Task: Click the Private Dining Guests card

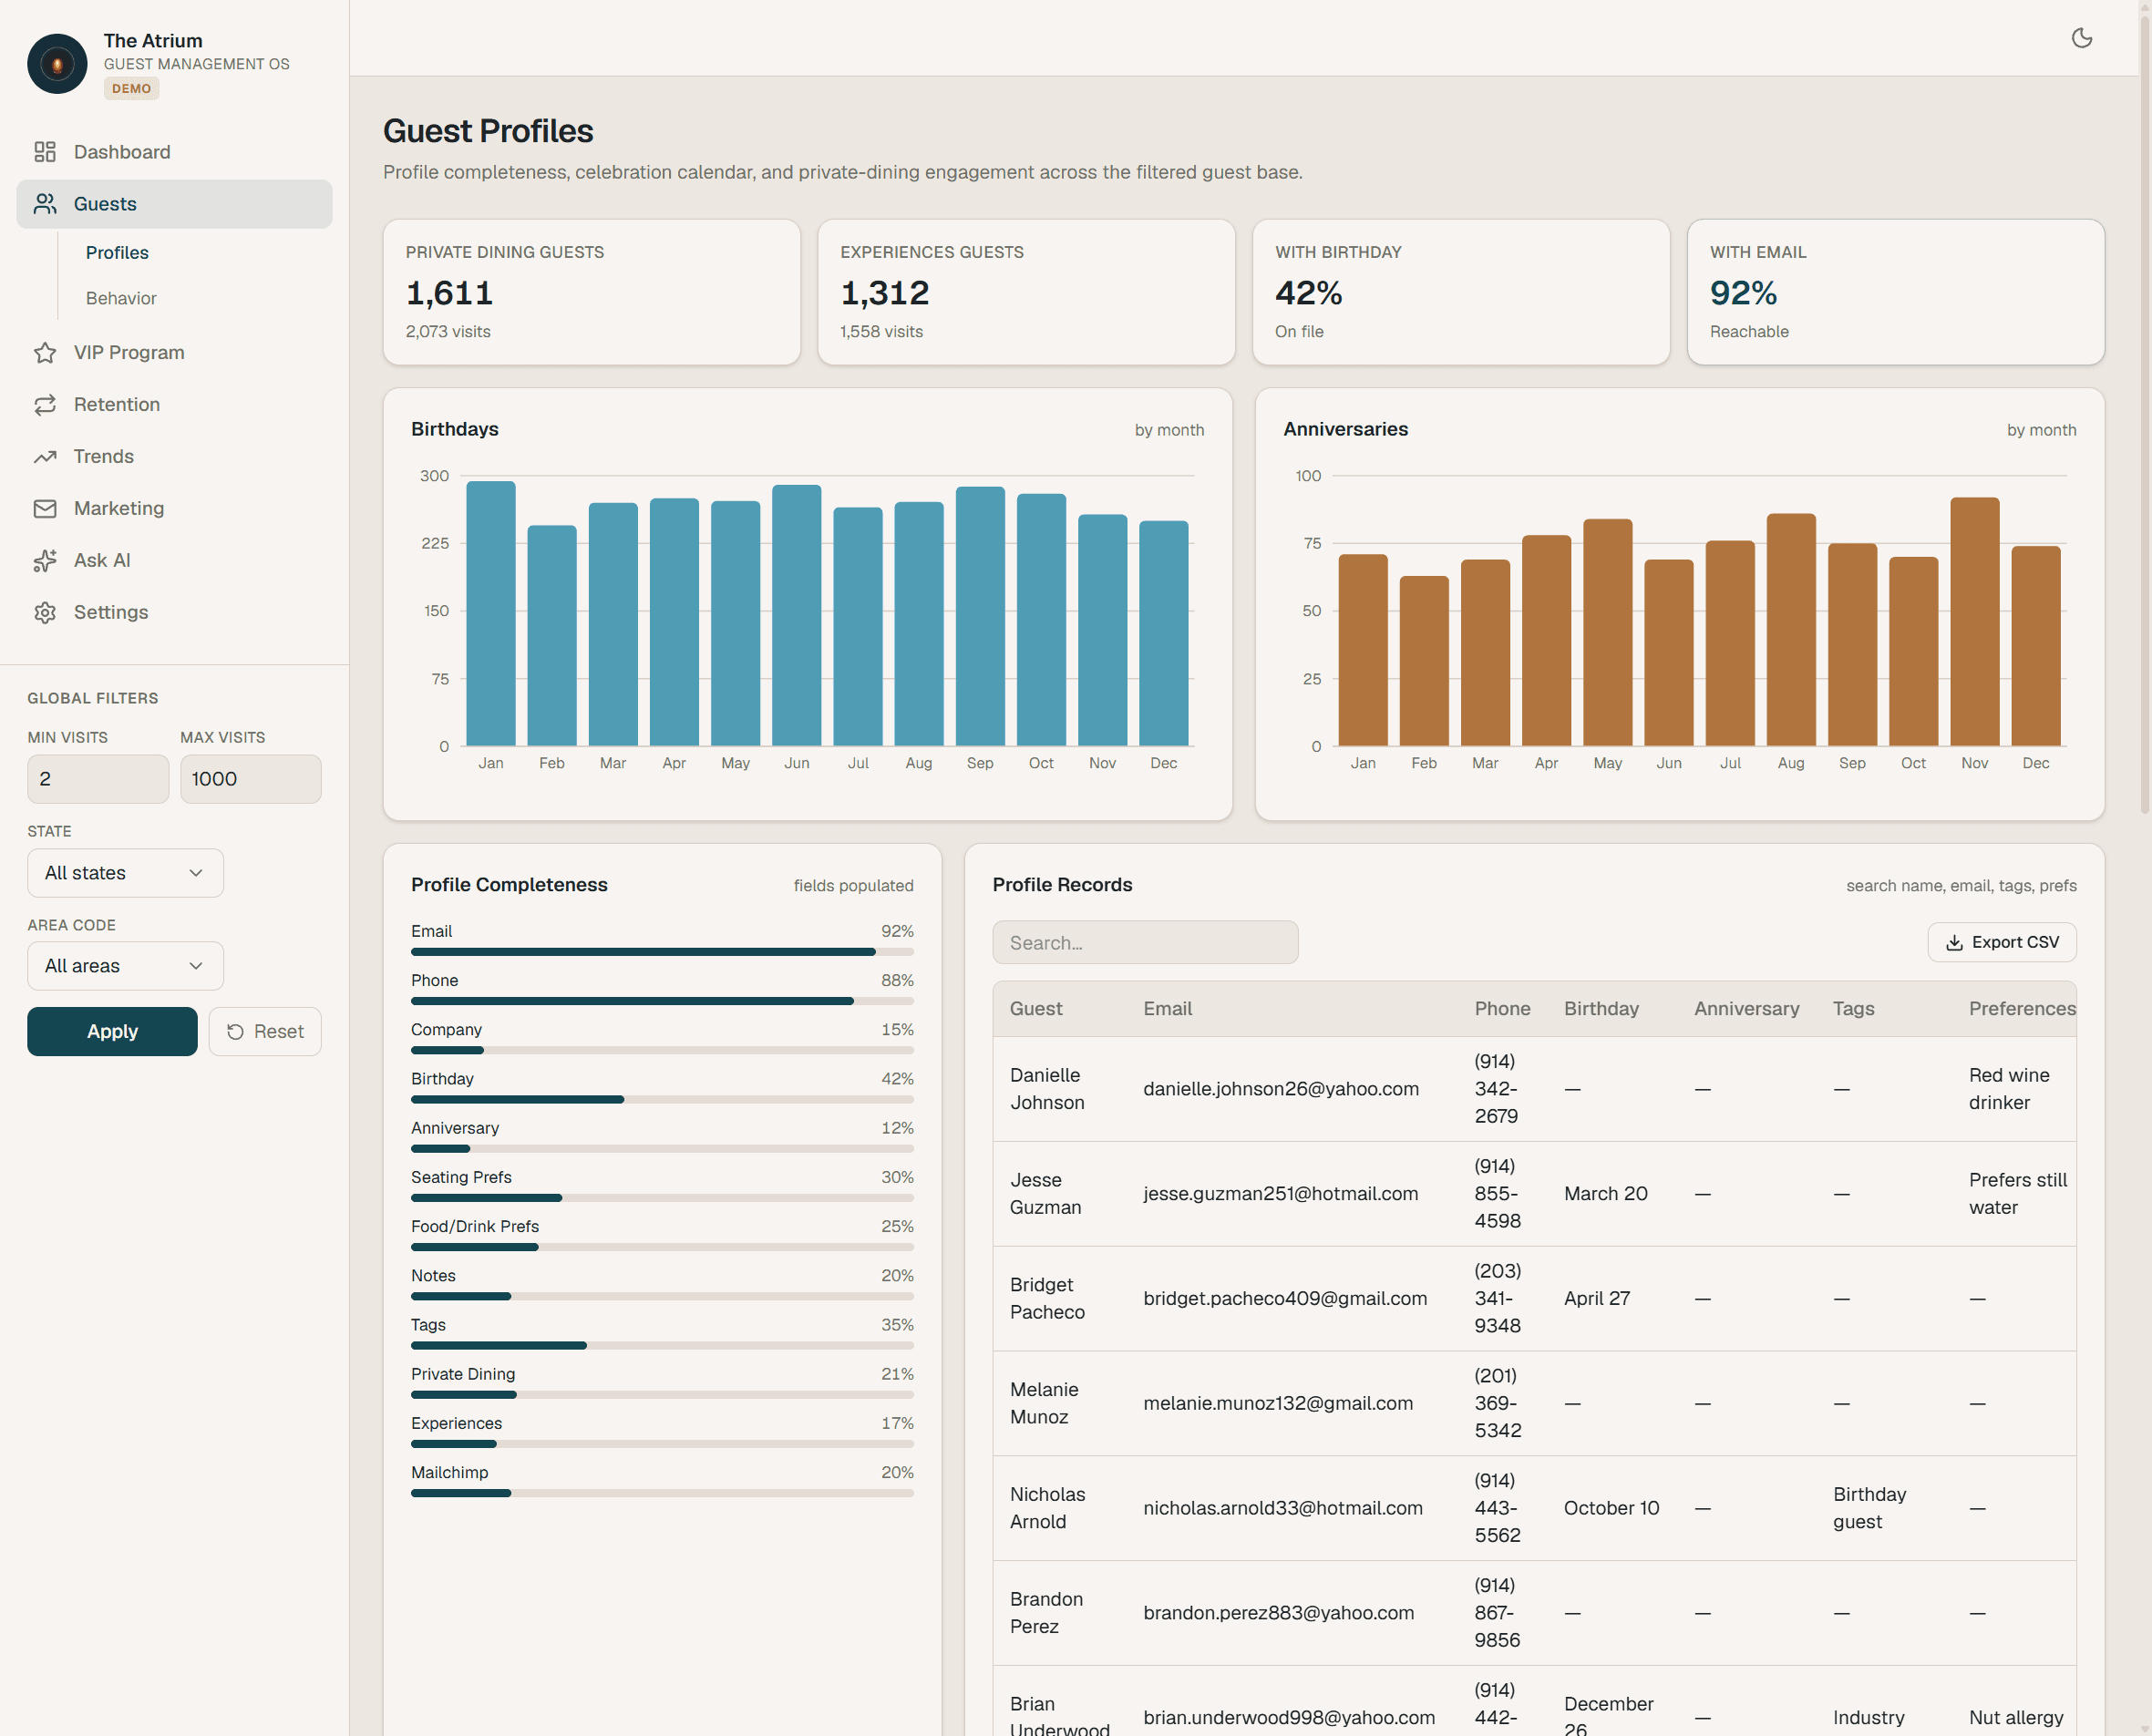Action: 592,292
